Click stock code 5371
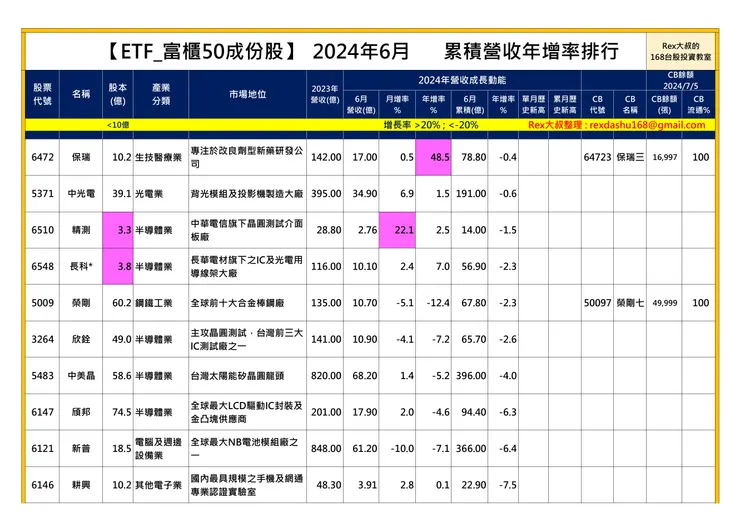Image resolution: width=740 pixels, height=523 pixels. (42, 194)
